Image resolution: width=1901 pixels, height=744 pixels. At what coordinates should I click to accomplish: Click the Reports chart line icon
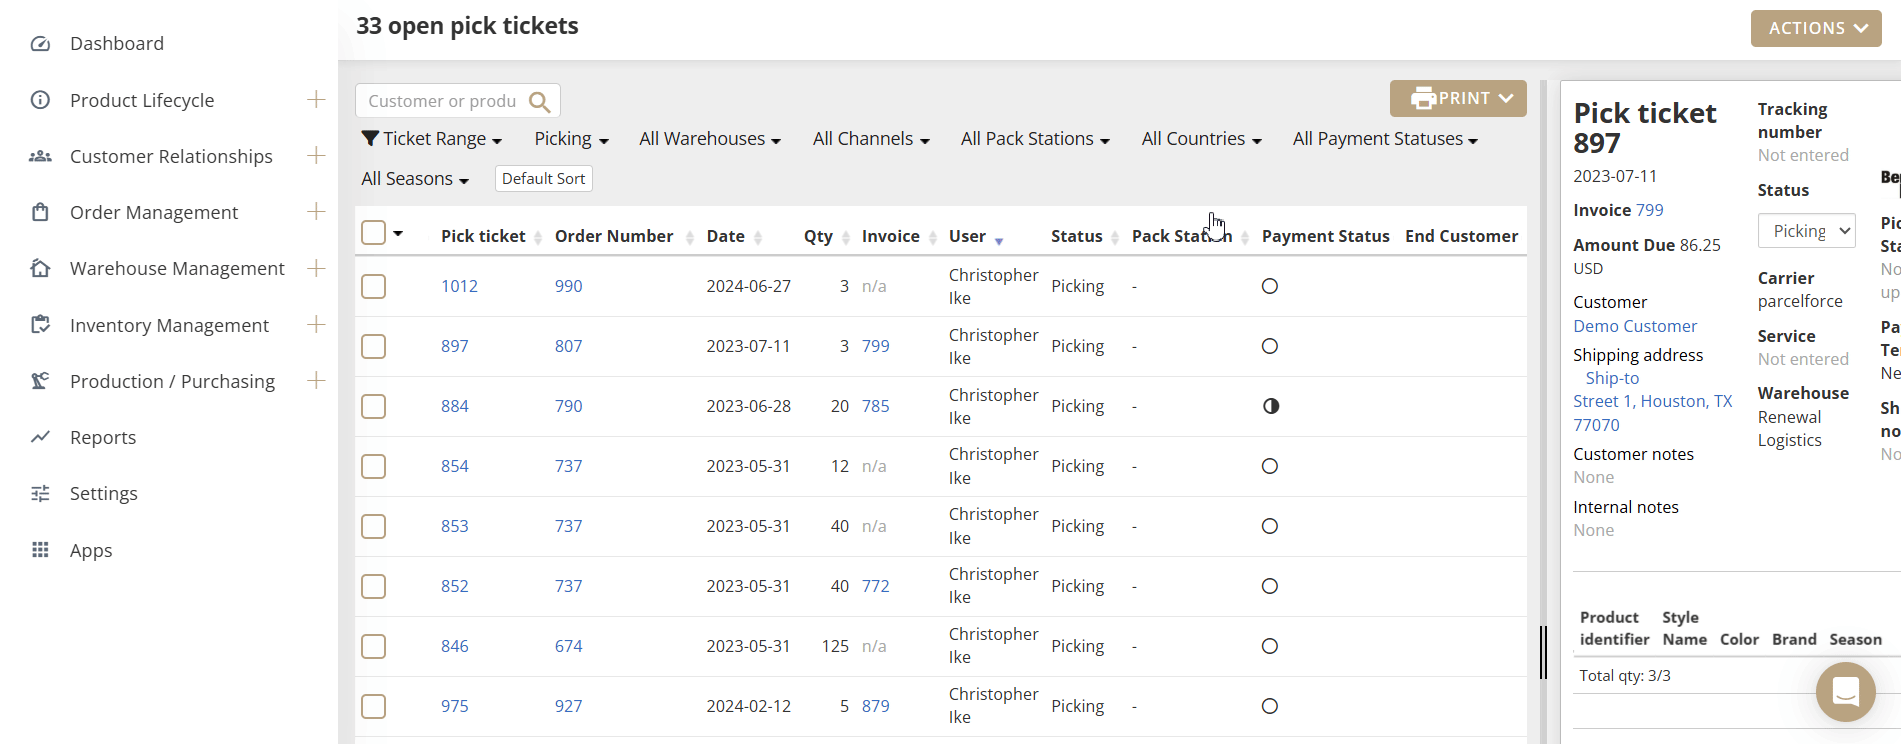[40, 437]
